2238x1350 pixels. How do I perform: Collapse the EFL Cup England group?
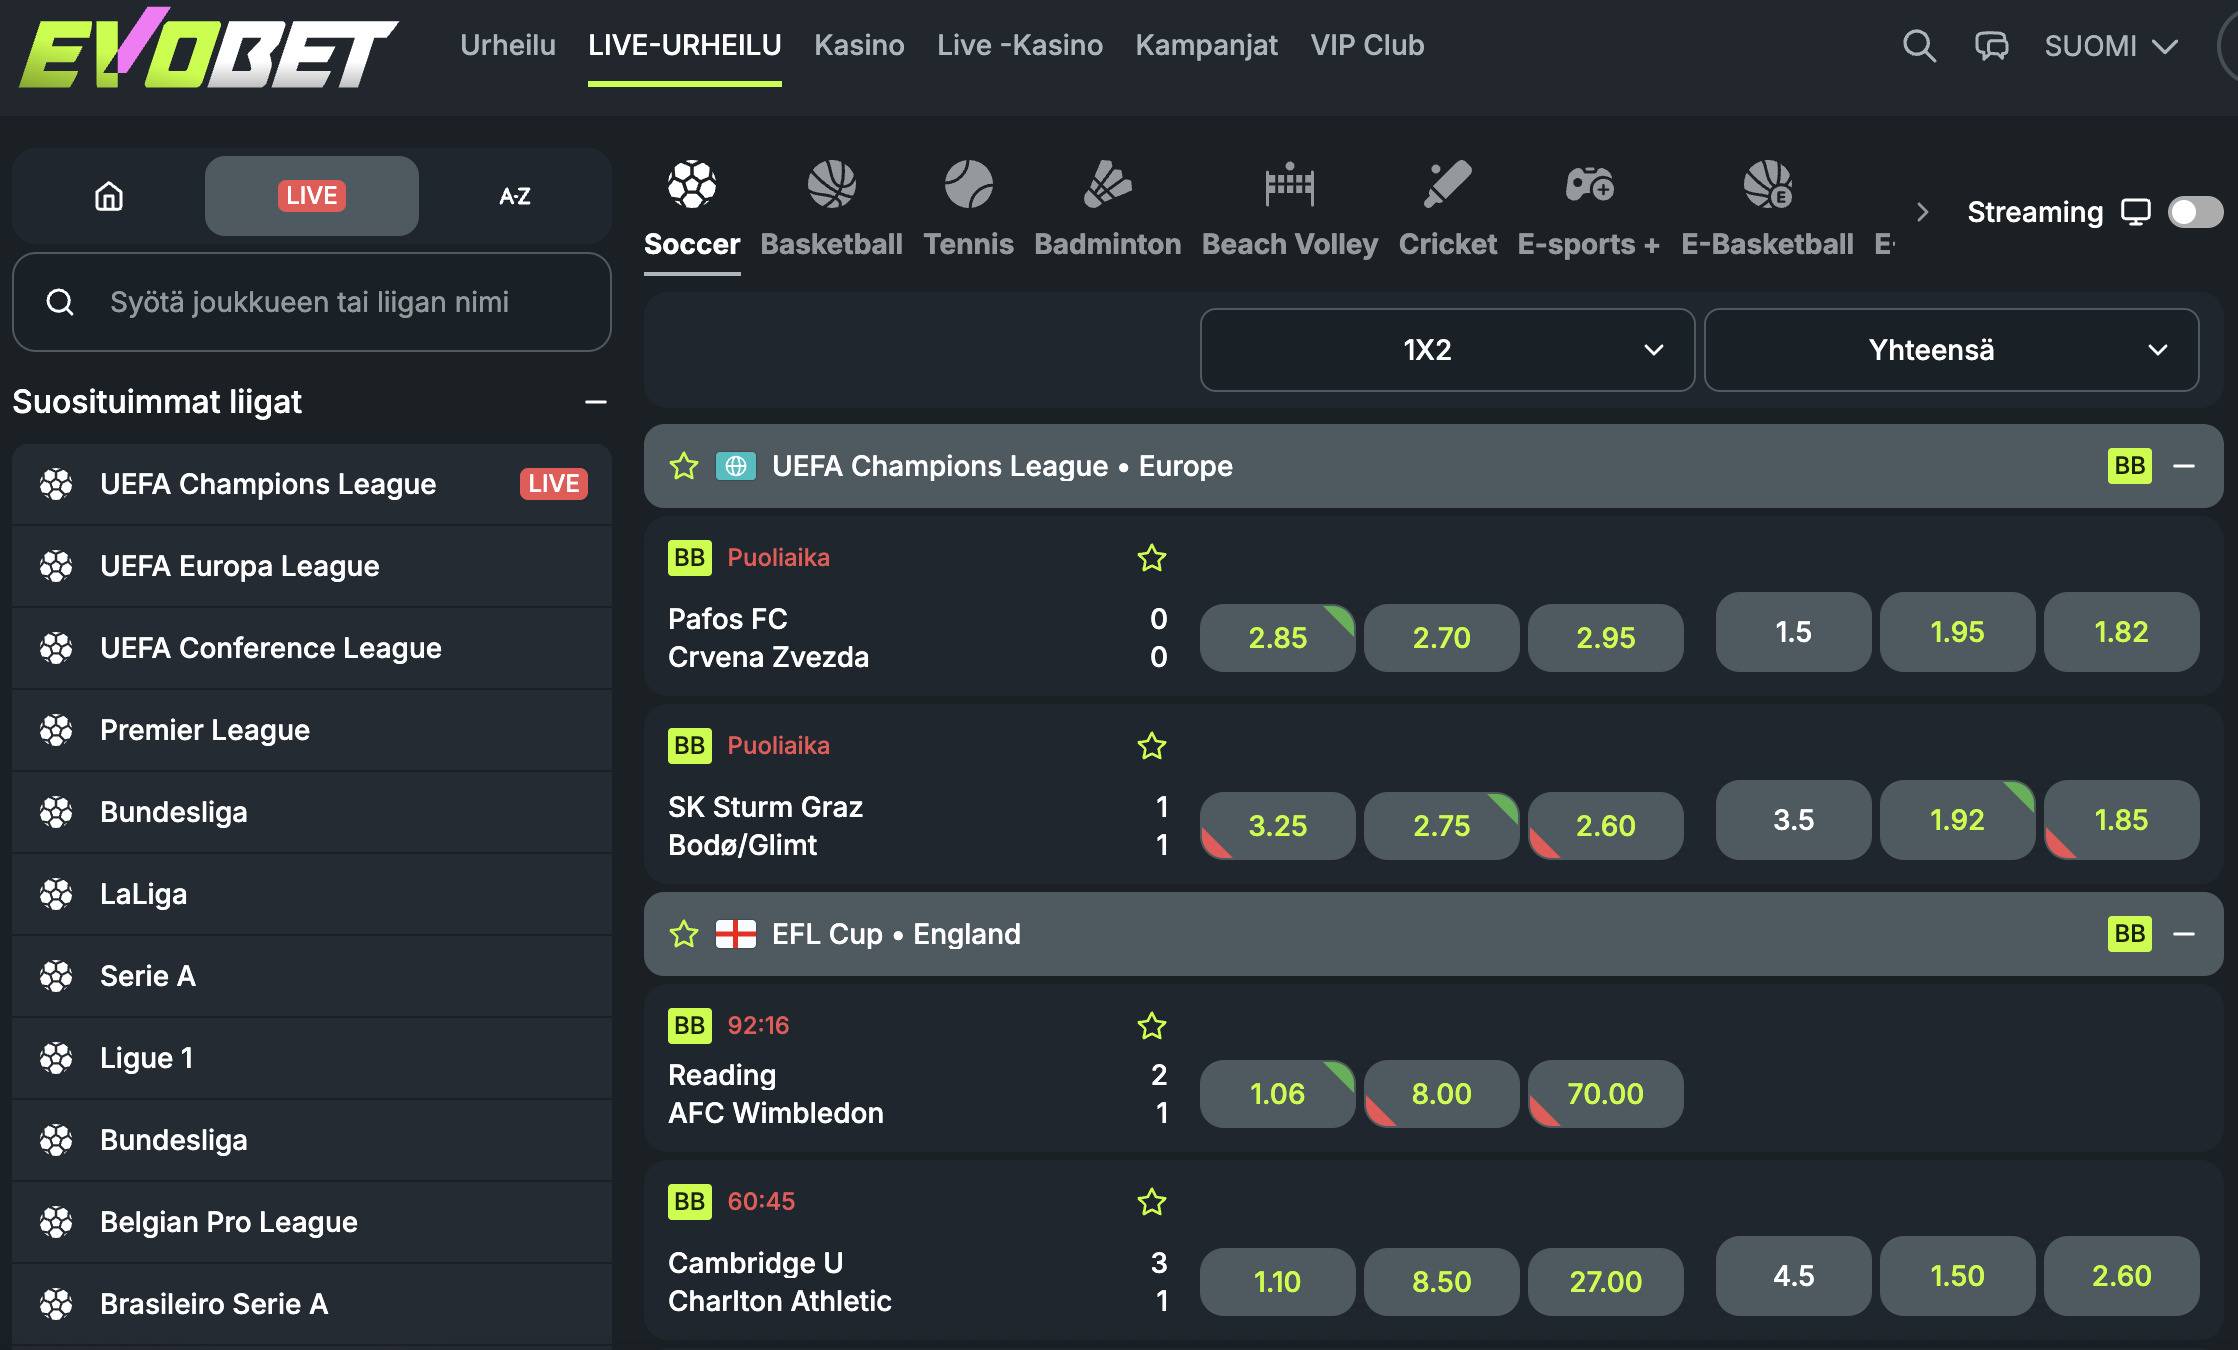tap(2184, 934)
